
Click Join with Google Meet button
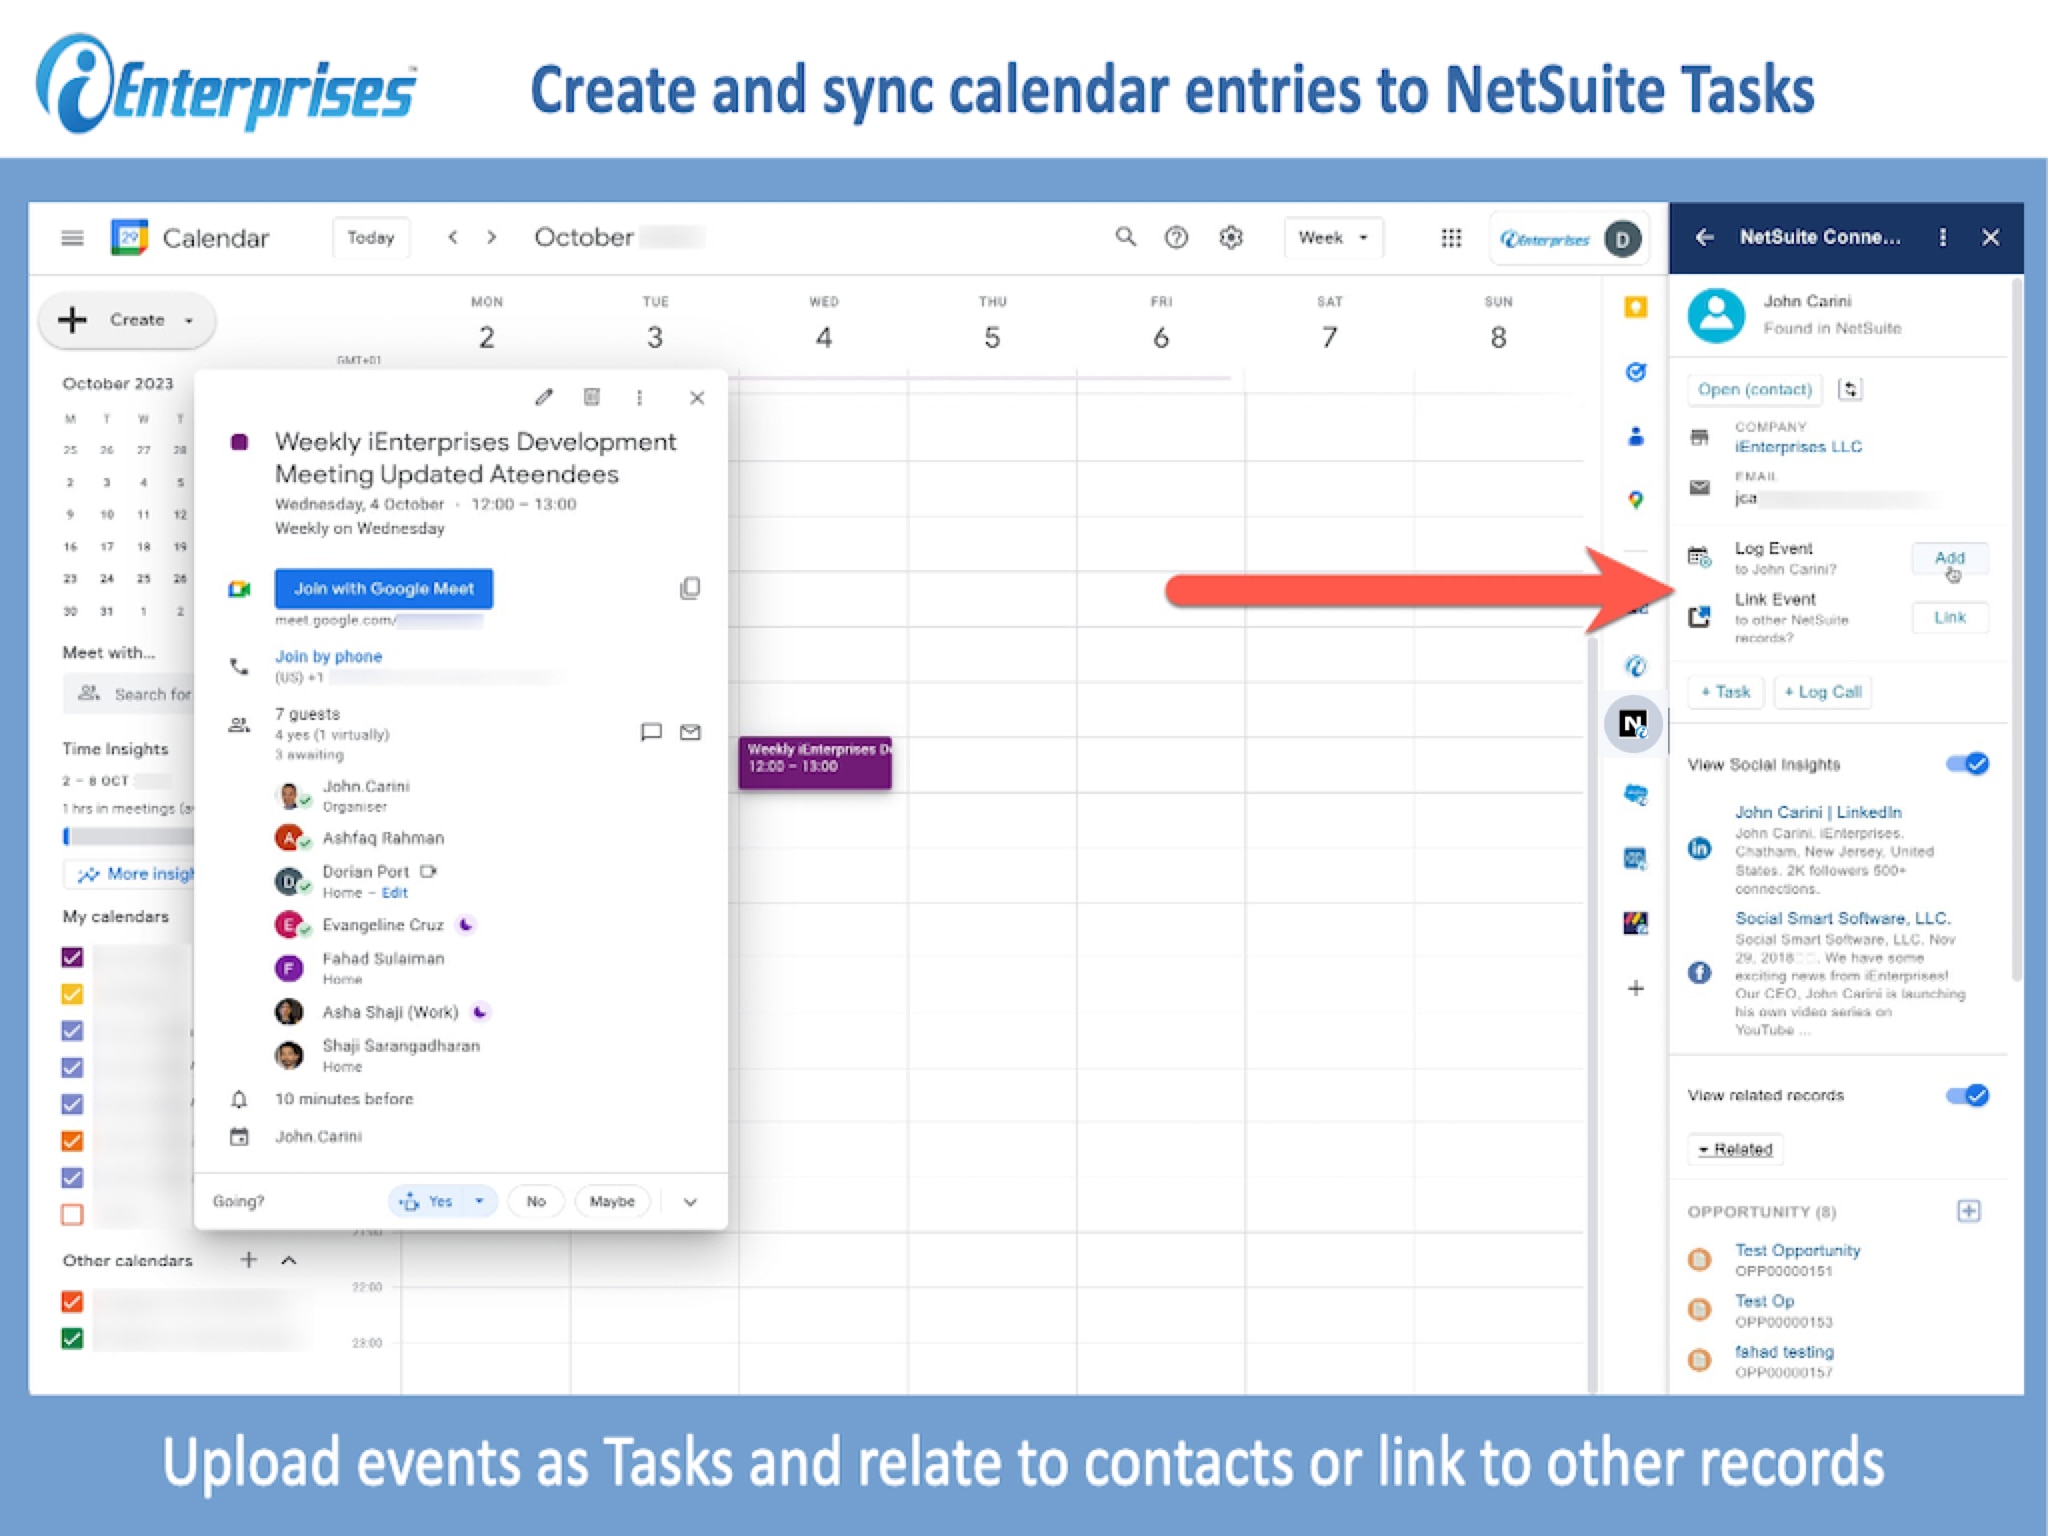[383, 588]
